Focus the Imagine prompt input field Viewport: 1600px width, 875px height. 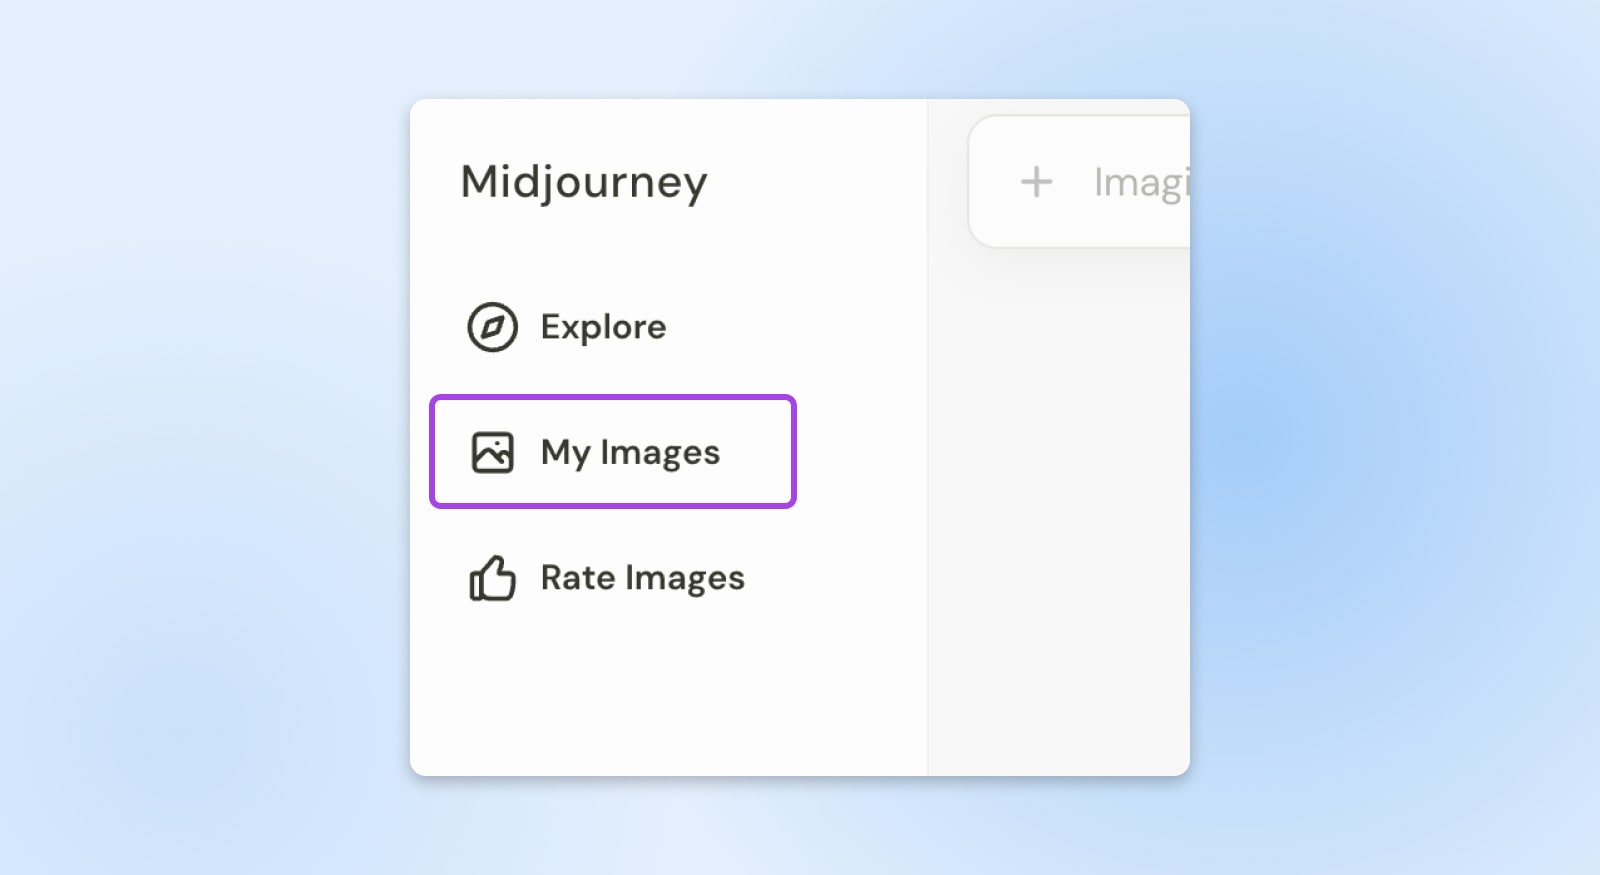tap(1140, 182)
